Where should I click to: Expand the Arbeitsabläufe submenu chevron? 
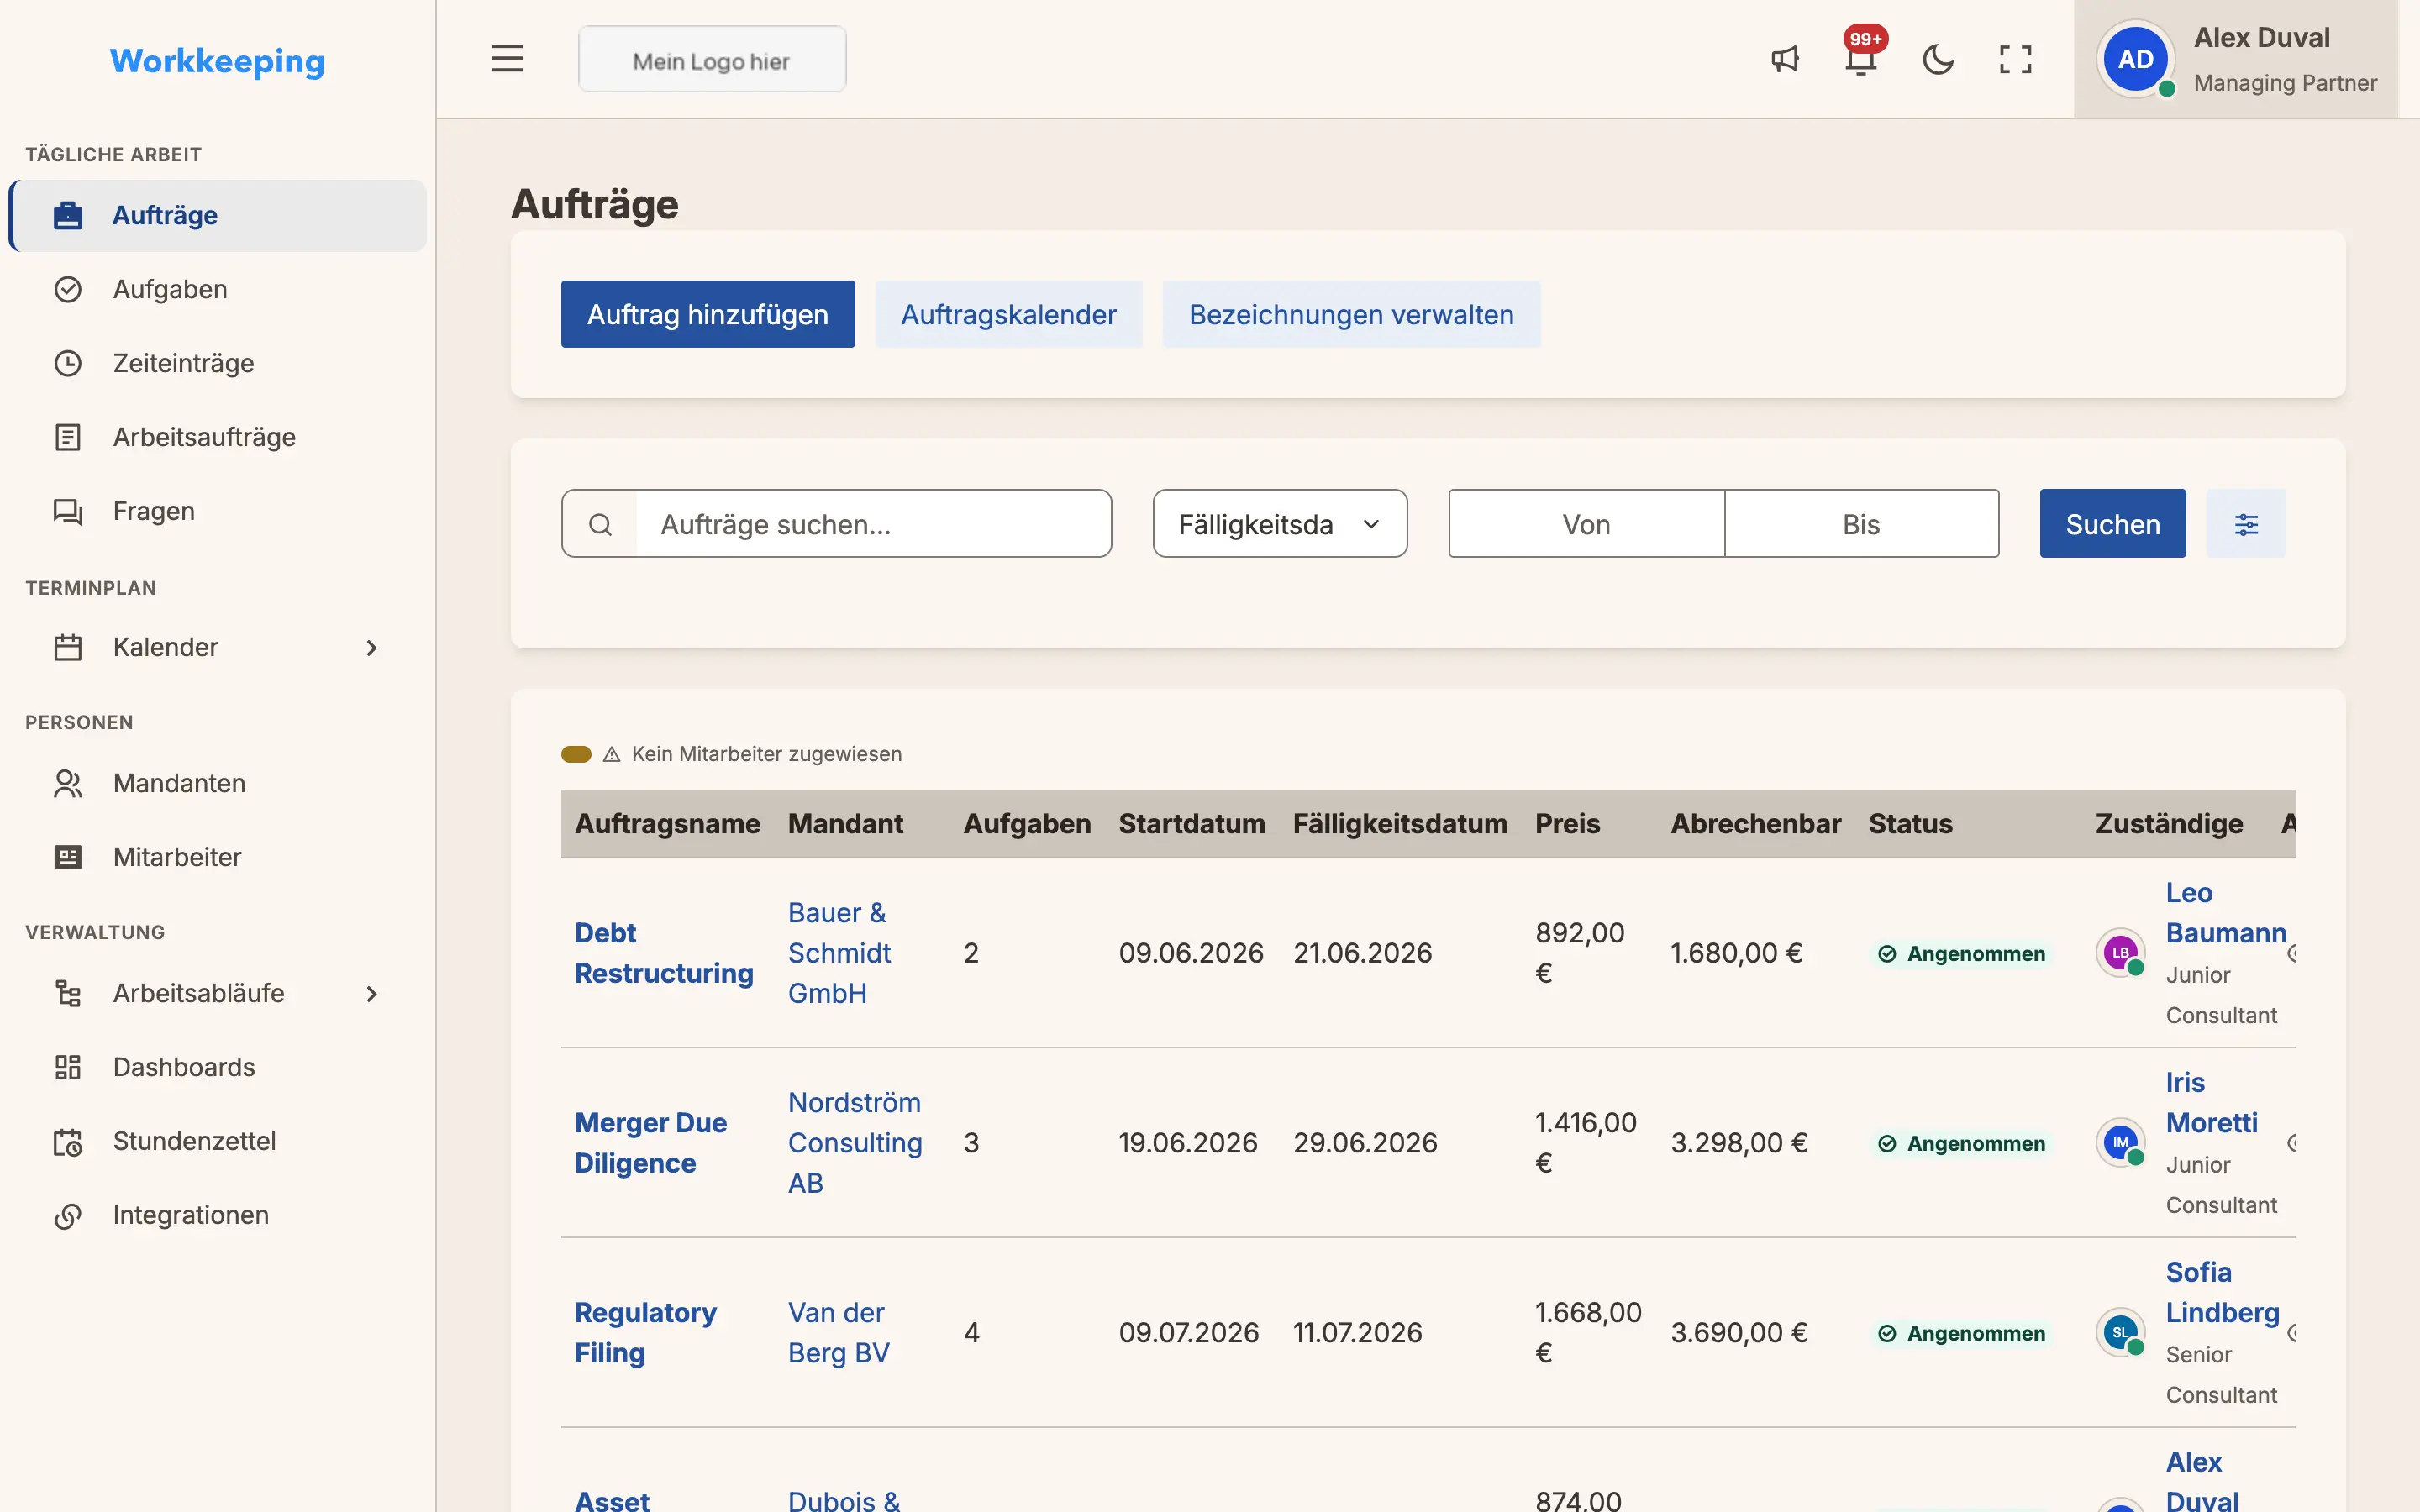(x=371, y=994)
